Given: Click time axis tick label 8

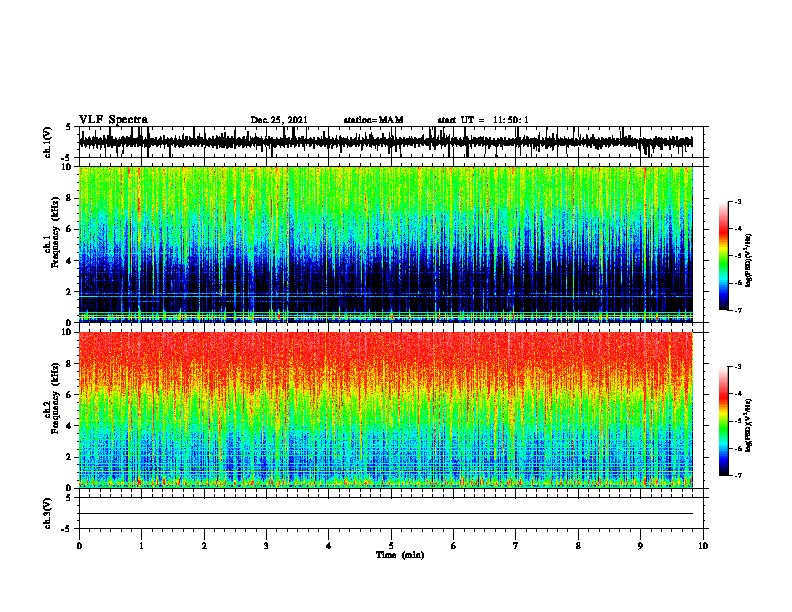Looking at the screenshot, I should (578, 546).
